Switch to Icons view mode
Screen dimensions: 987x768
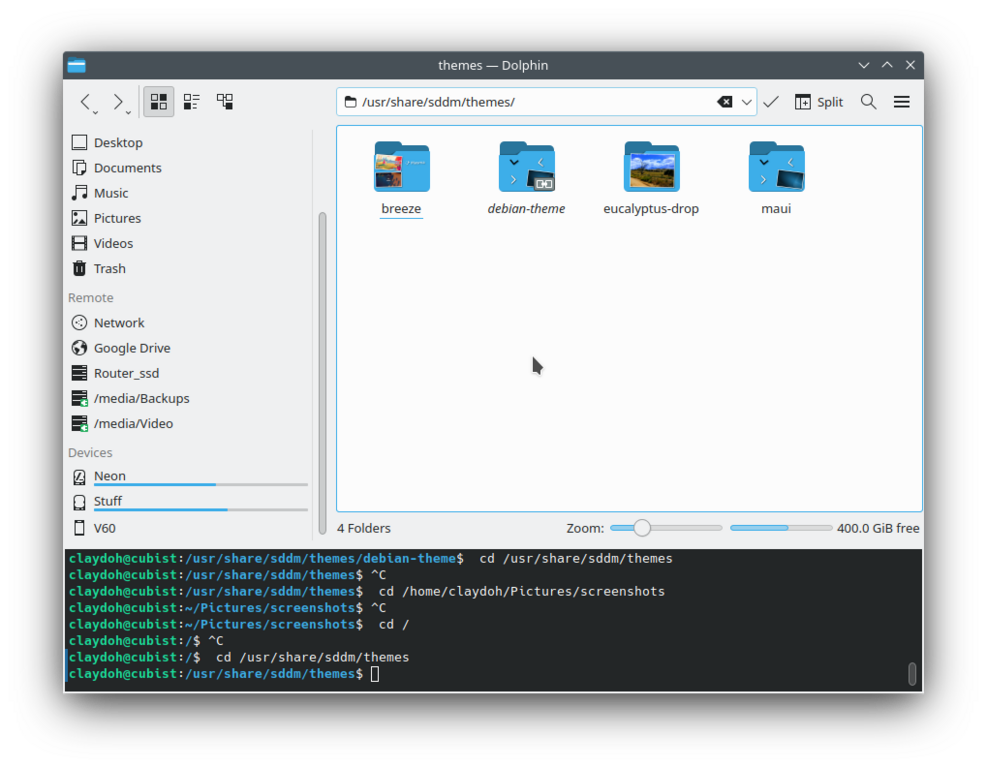tap(158, 102)
